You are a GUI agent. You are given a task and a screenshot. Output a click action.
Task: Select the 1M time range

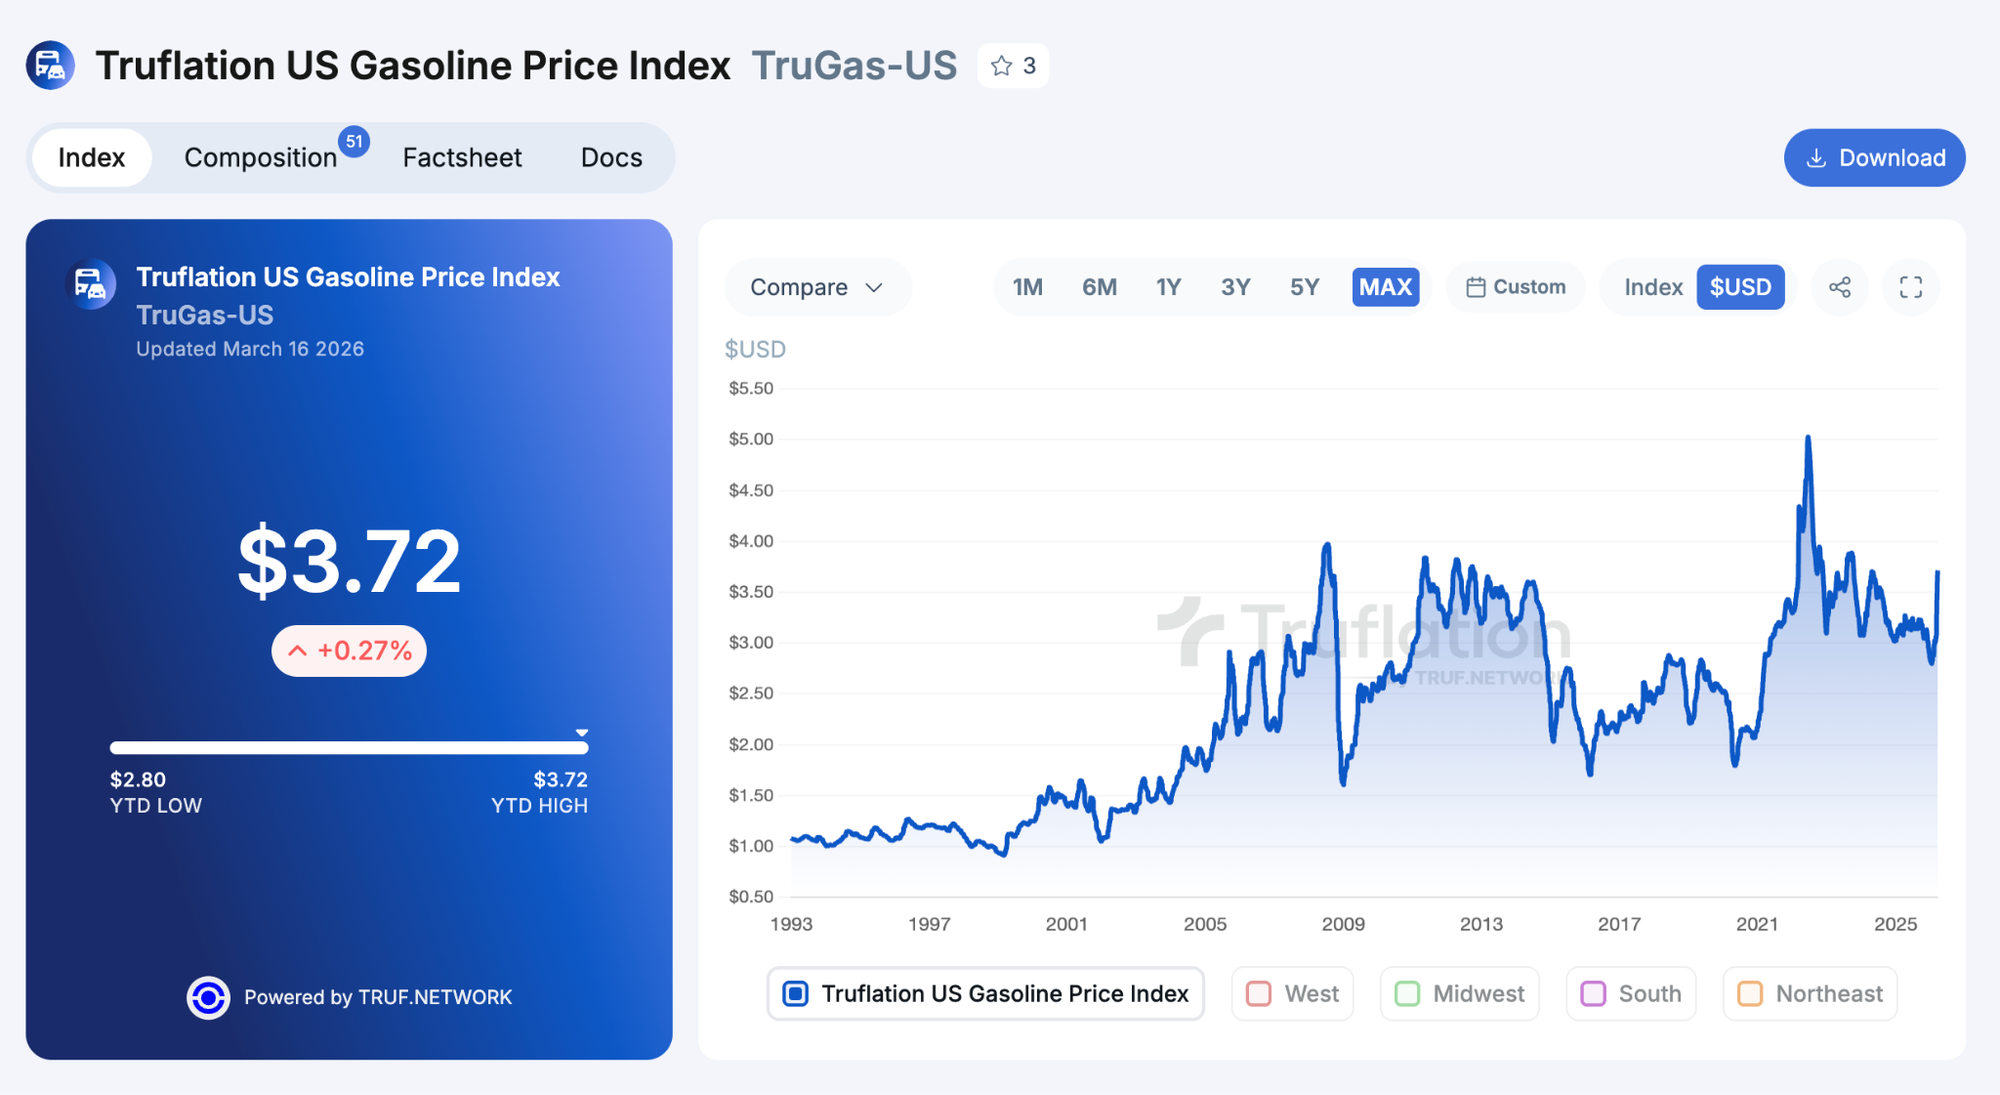tap(1027, 288)
